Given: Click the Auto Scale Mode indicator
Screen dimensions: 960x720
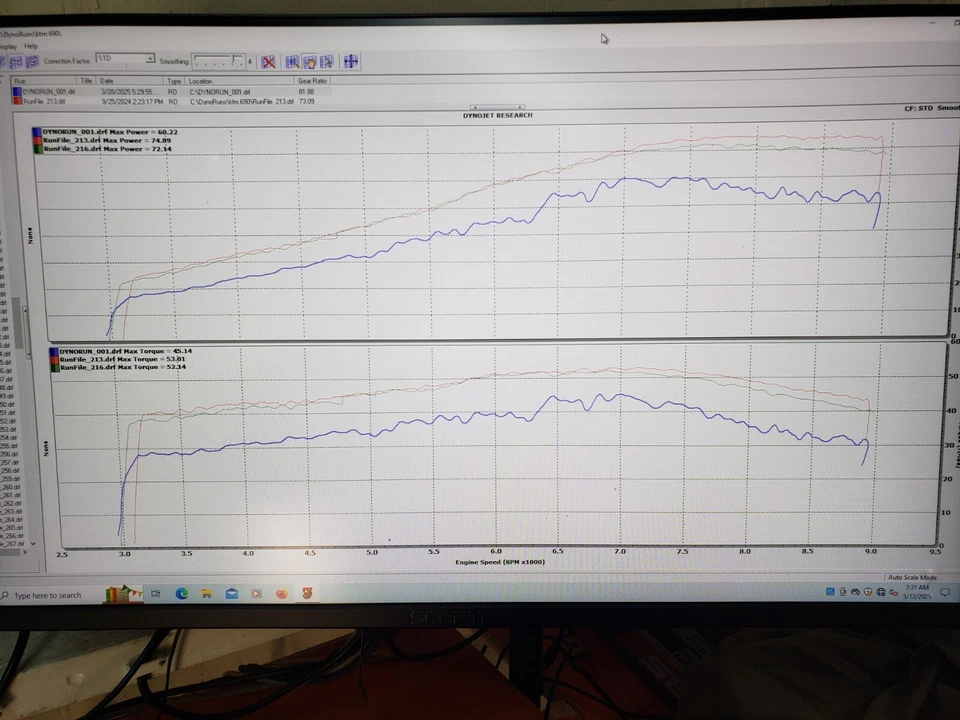Looking at the screenshot, I should point(913,577).
